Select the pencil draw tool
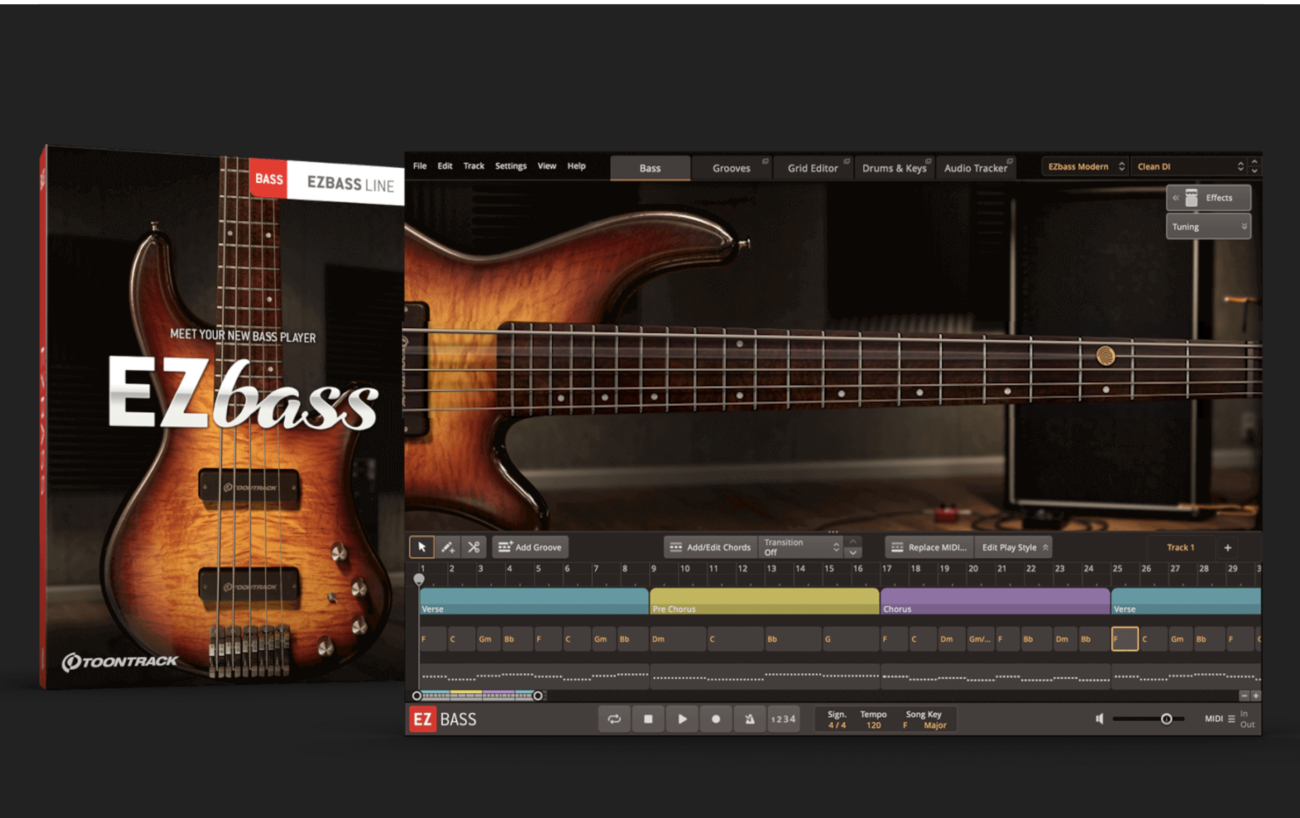The width and height of the screenshot is (1300, 818). coord(448,547)
